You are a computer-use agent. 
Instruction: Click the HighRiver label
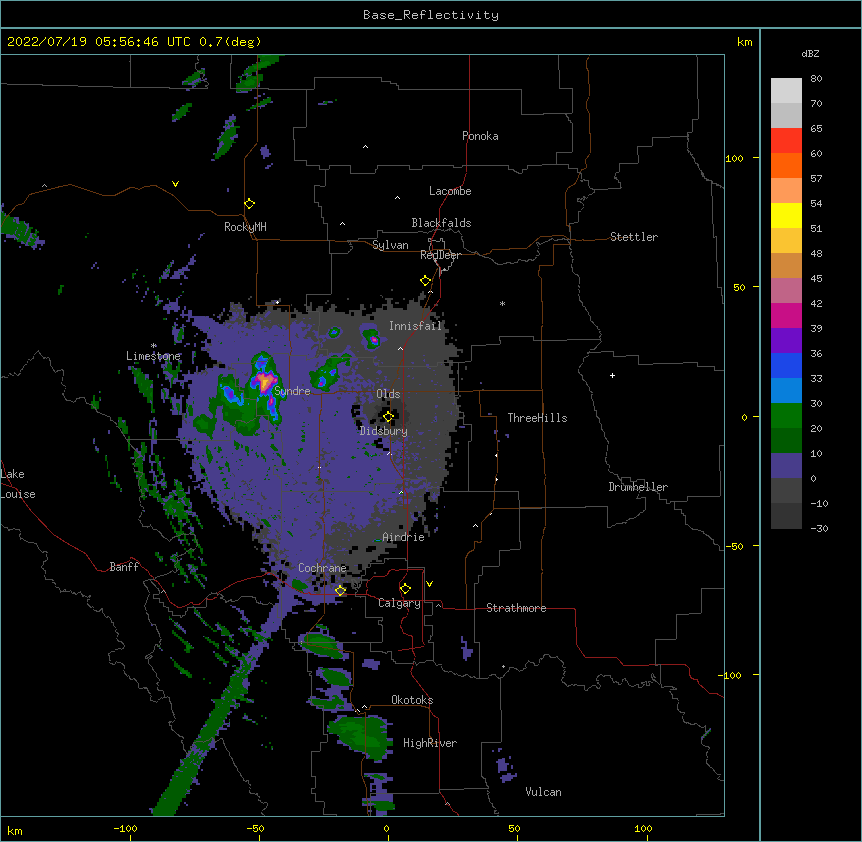[430, 743]
